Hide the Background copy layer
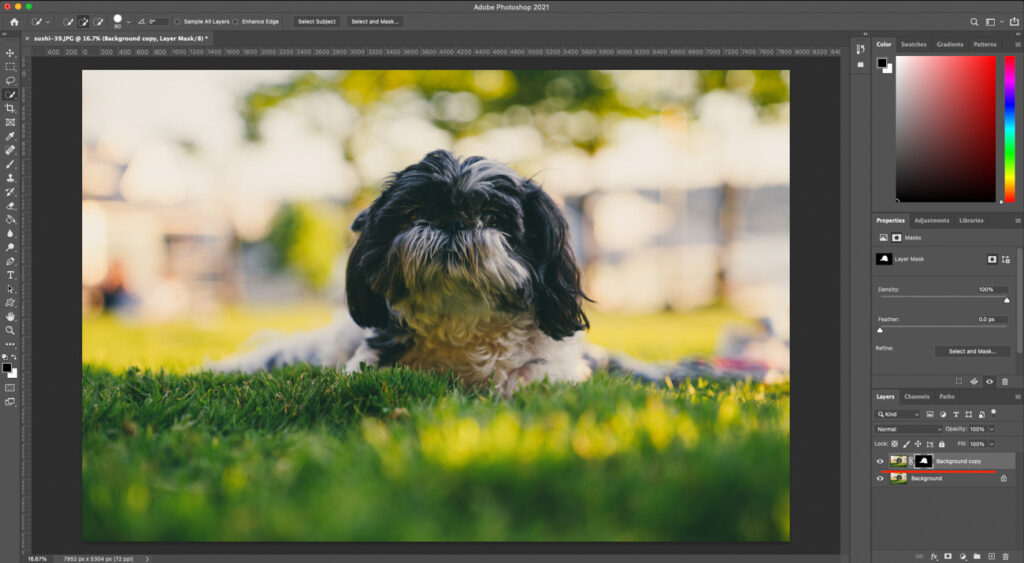Image resolution: width=1024 pixels, height=563 pixels. (x=880, y=461)
